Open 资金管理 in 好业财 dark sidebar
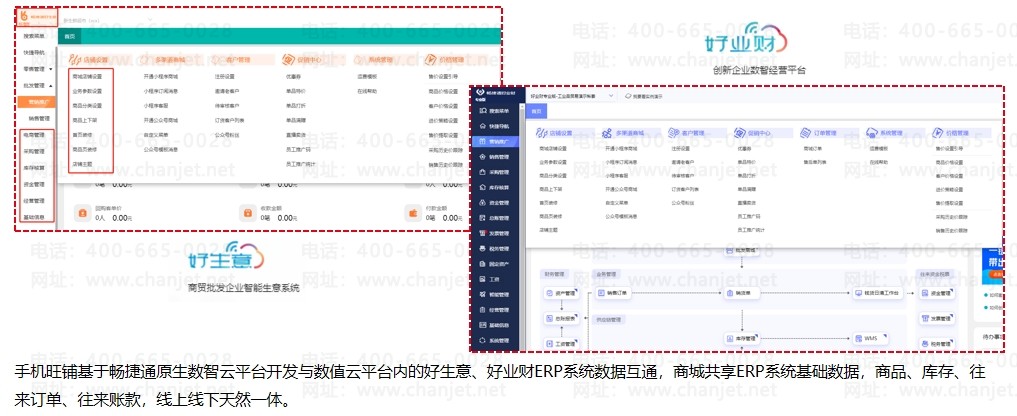Image resolution: width=1017 pixels, height=416 pixels. pos(494,202)
